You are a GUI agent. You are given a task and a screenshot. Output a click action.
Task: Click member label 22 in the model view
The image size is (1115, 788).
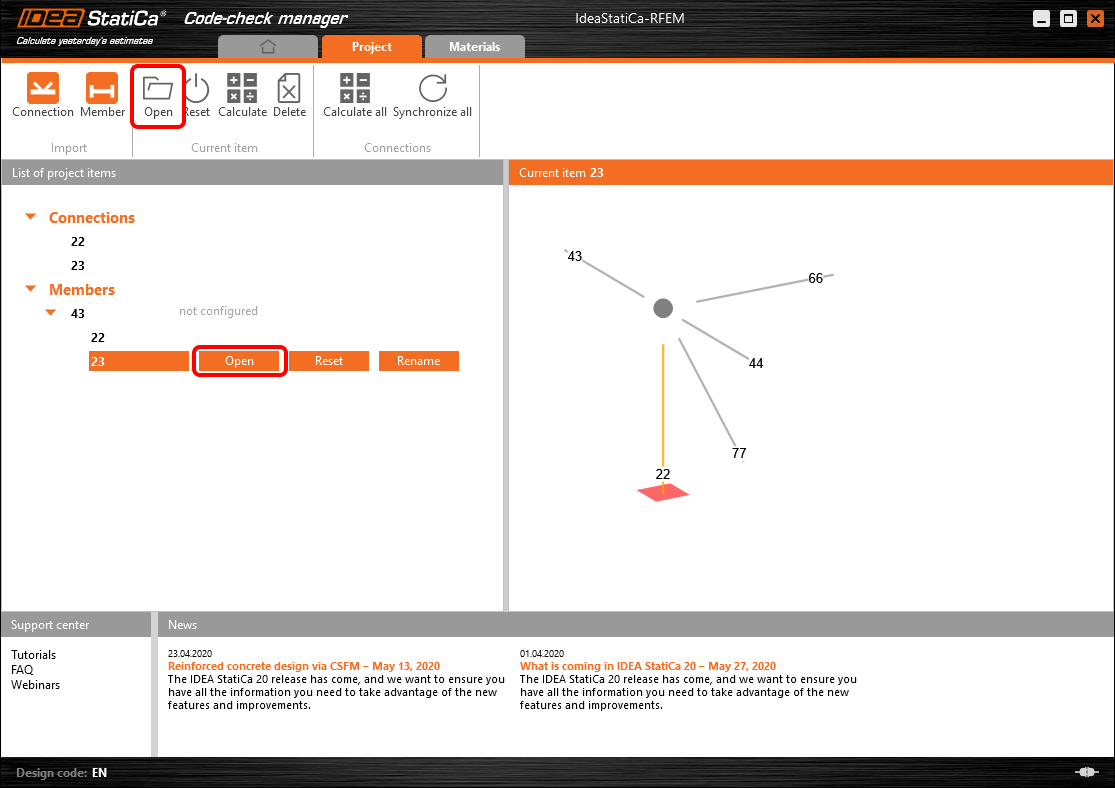point(663,474)
